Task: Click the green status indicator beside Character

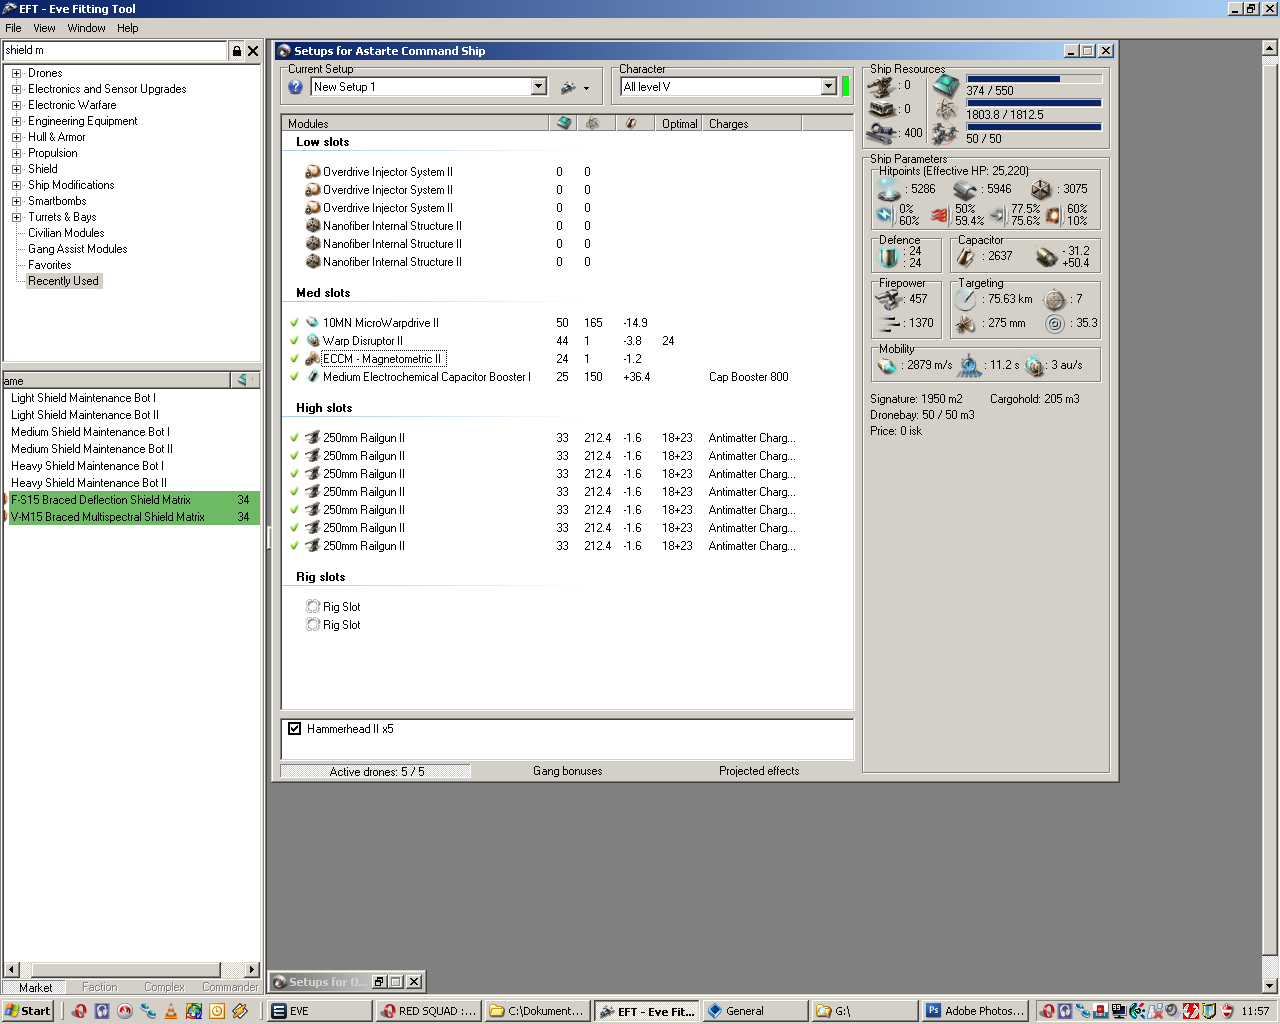Action: [x=846, y=86]
